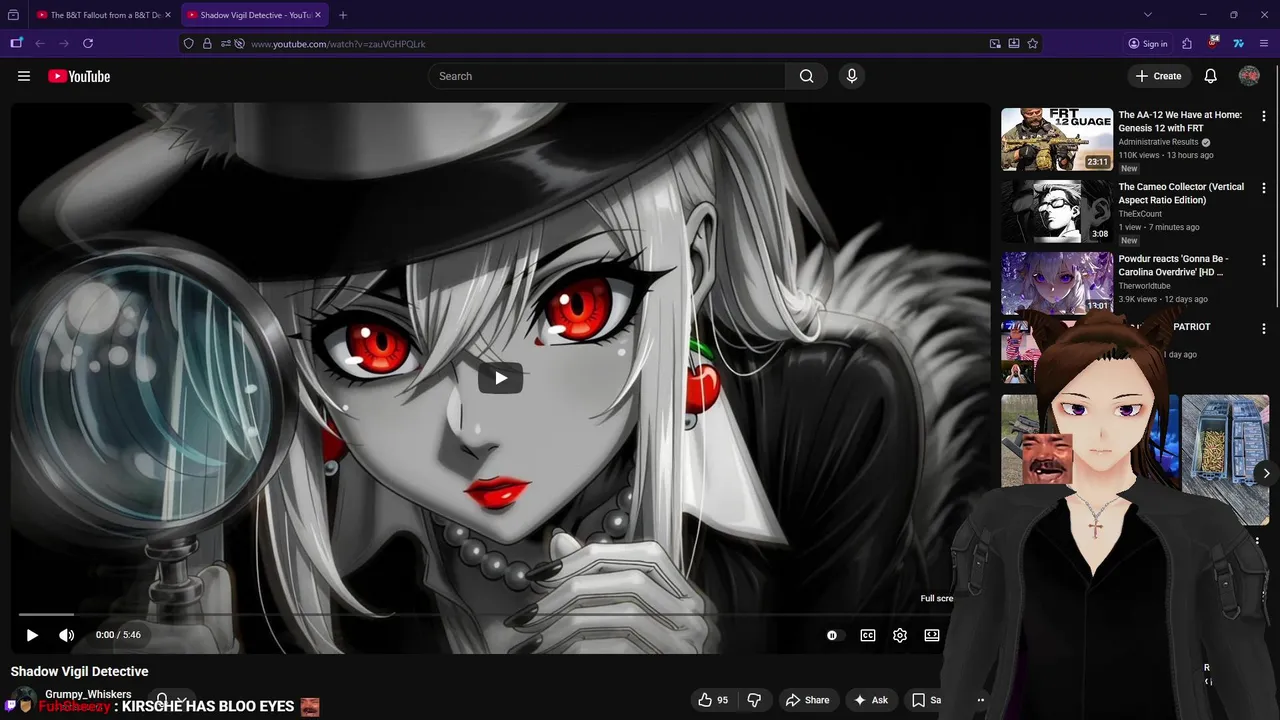Open the tracking protection shield
The width and height of the screenshot is (1280, 720).
click(190, 44)
